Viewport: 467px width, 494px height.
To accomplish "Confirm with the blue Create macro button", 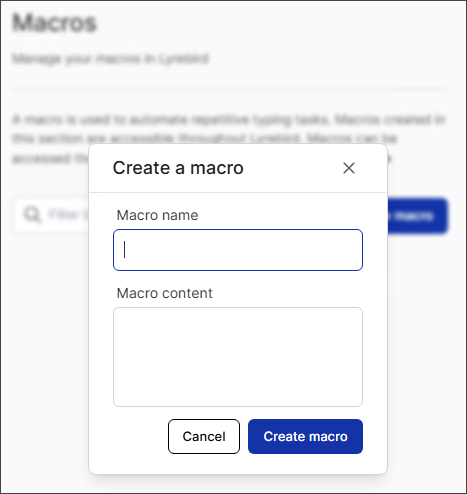I will [305, 436].
